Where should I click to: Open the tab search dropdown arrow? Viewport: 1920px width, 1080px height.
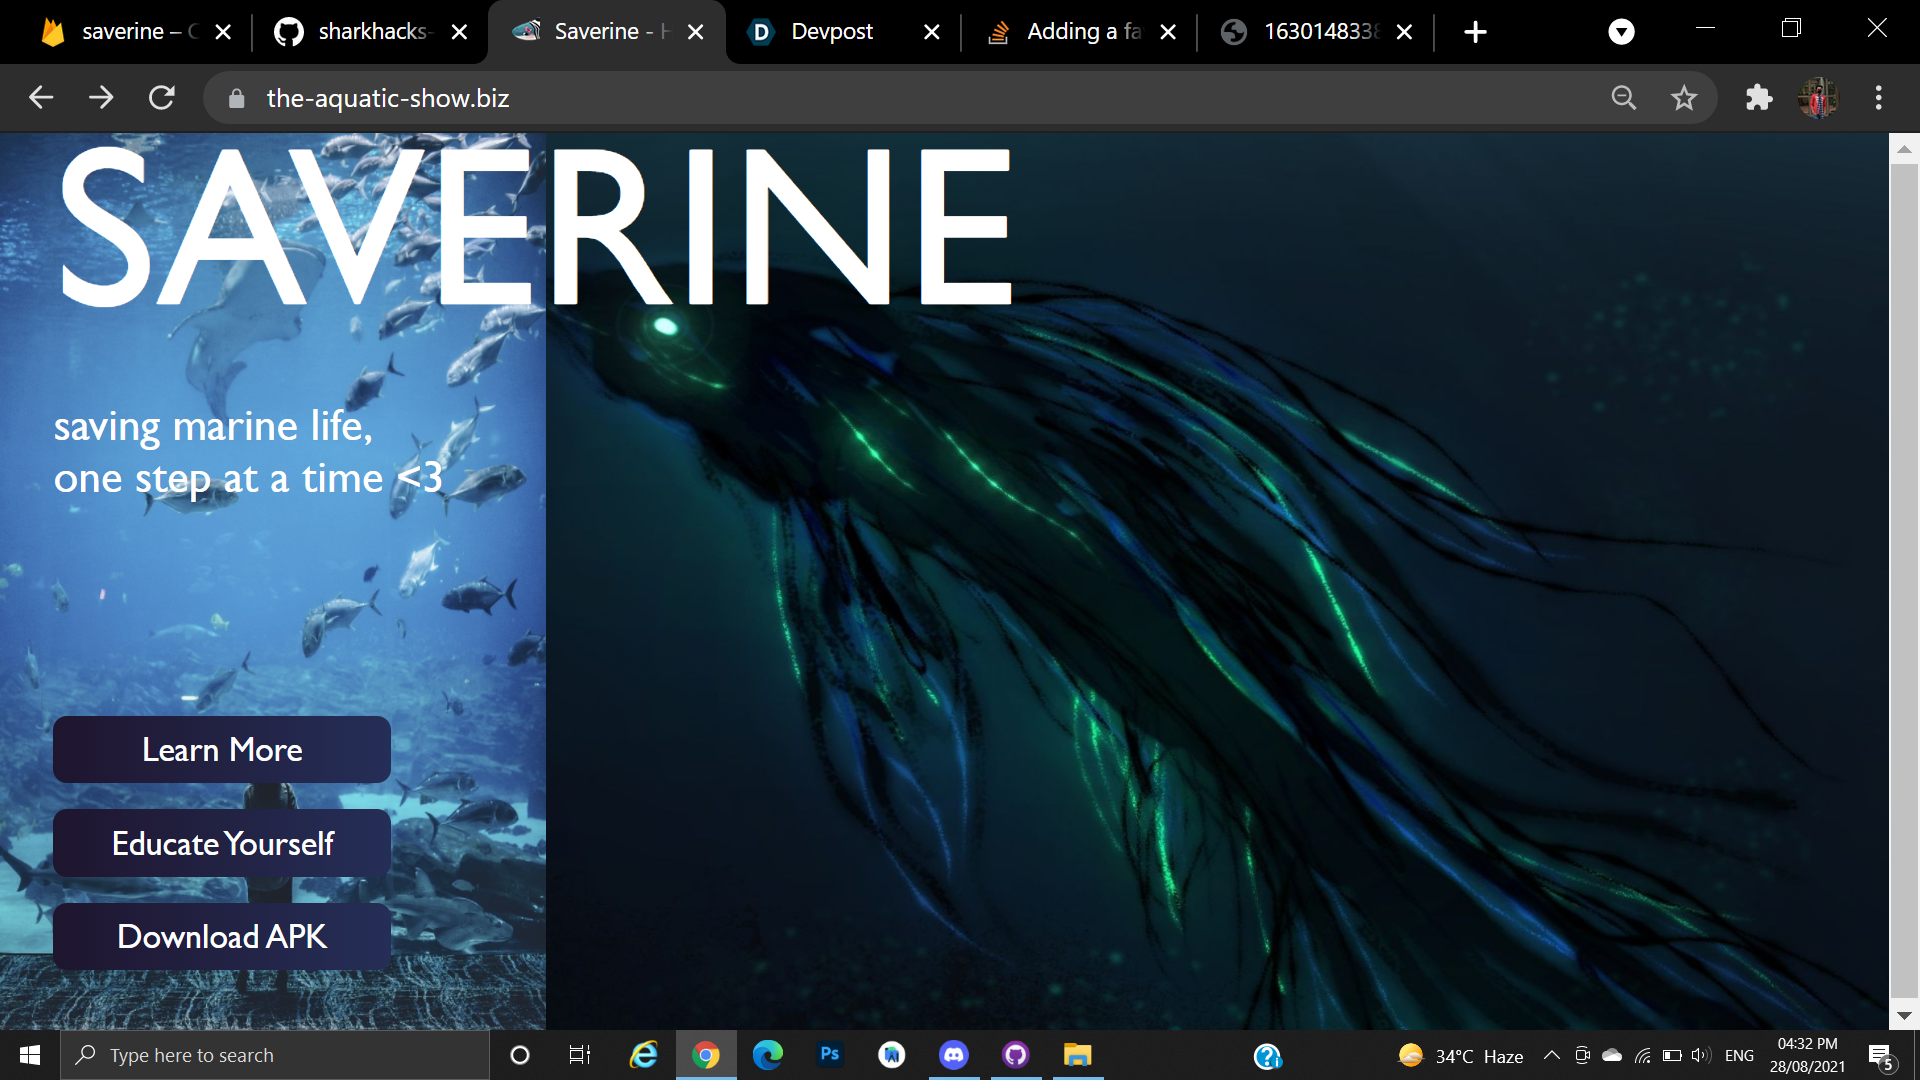tap(1621, 32)
